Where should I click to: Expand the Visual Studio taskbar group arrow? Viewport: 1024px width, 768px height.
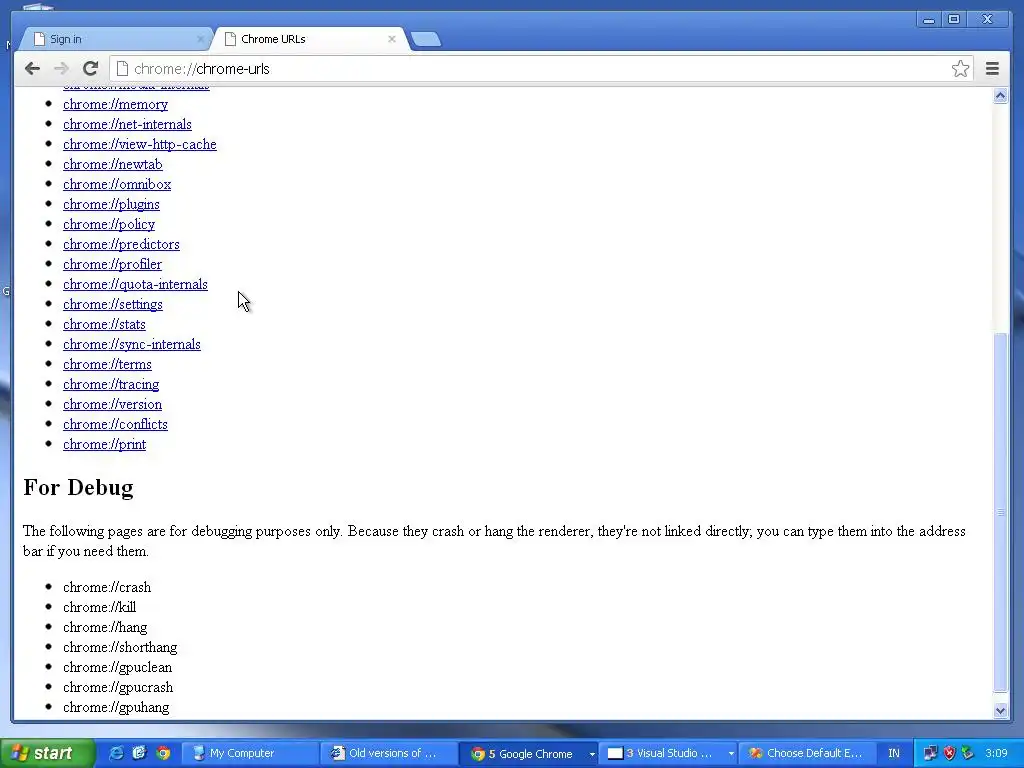click(x=731, y=754)
